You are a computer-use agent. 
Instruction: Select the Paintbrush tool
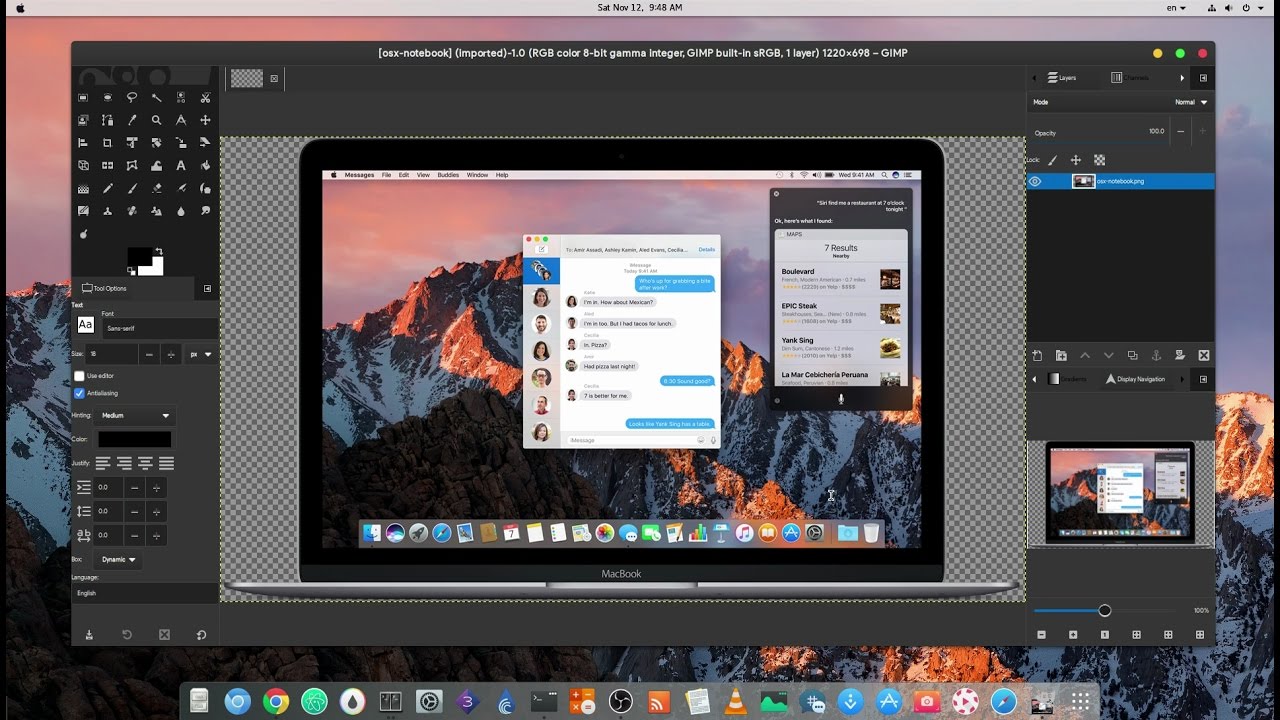tap(131, 188)
